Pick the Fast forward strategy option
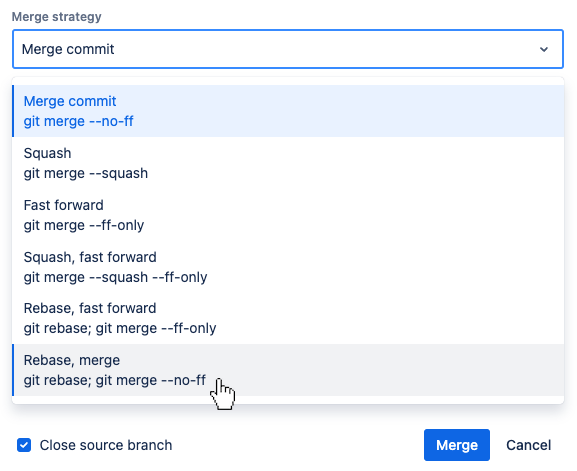This screenshot has width=577, height=471. click(x=288, y=215)
